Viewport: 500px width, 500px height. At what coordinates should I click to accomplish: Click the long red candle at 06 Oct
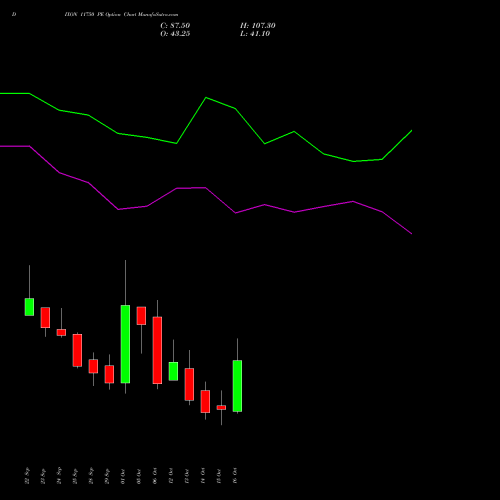(157, 350)
